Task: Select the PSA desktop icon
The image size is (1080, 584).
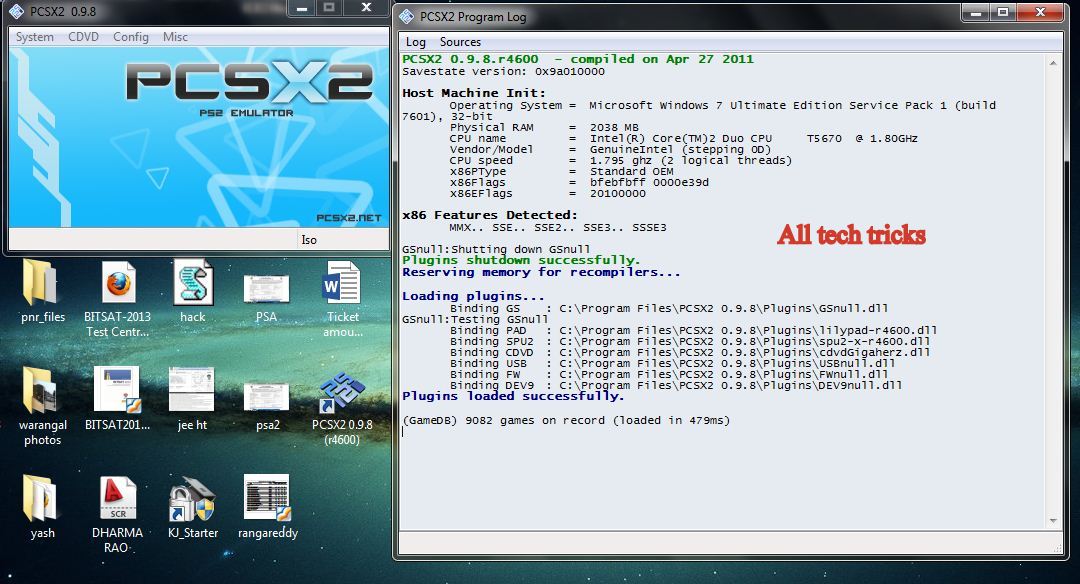Action: (265, 290)
